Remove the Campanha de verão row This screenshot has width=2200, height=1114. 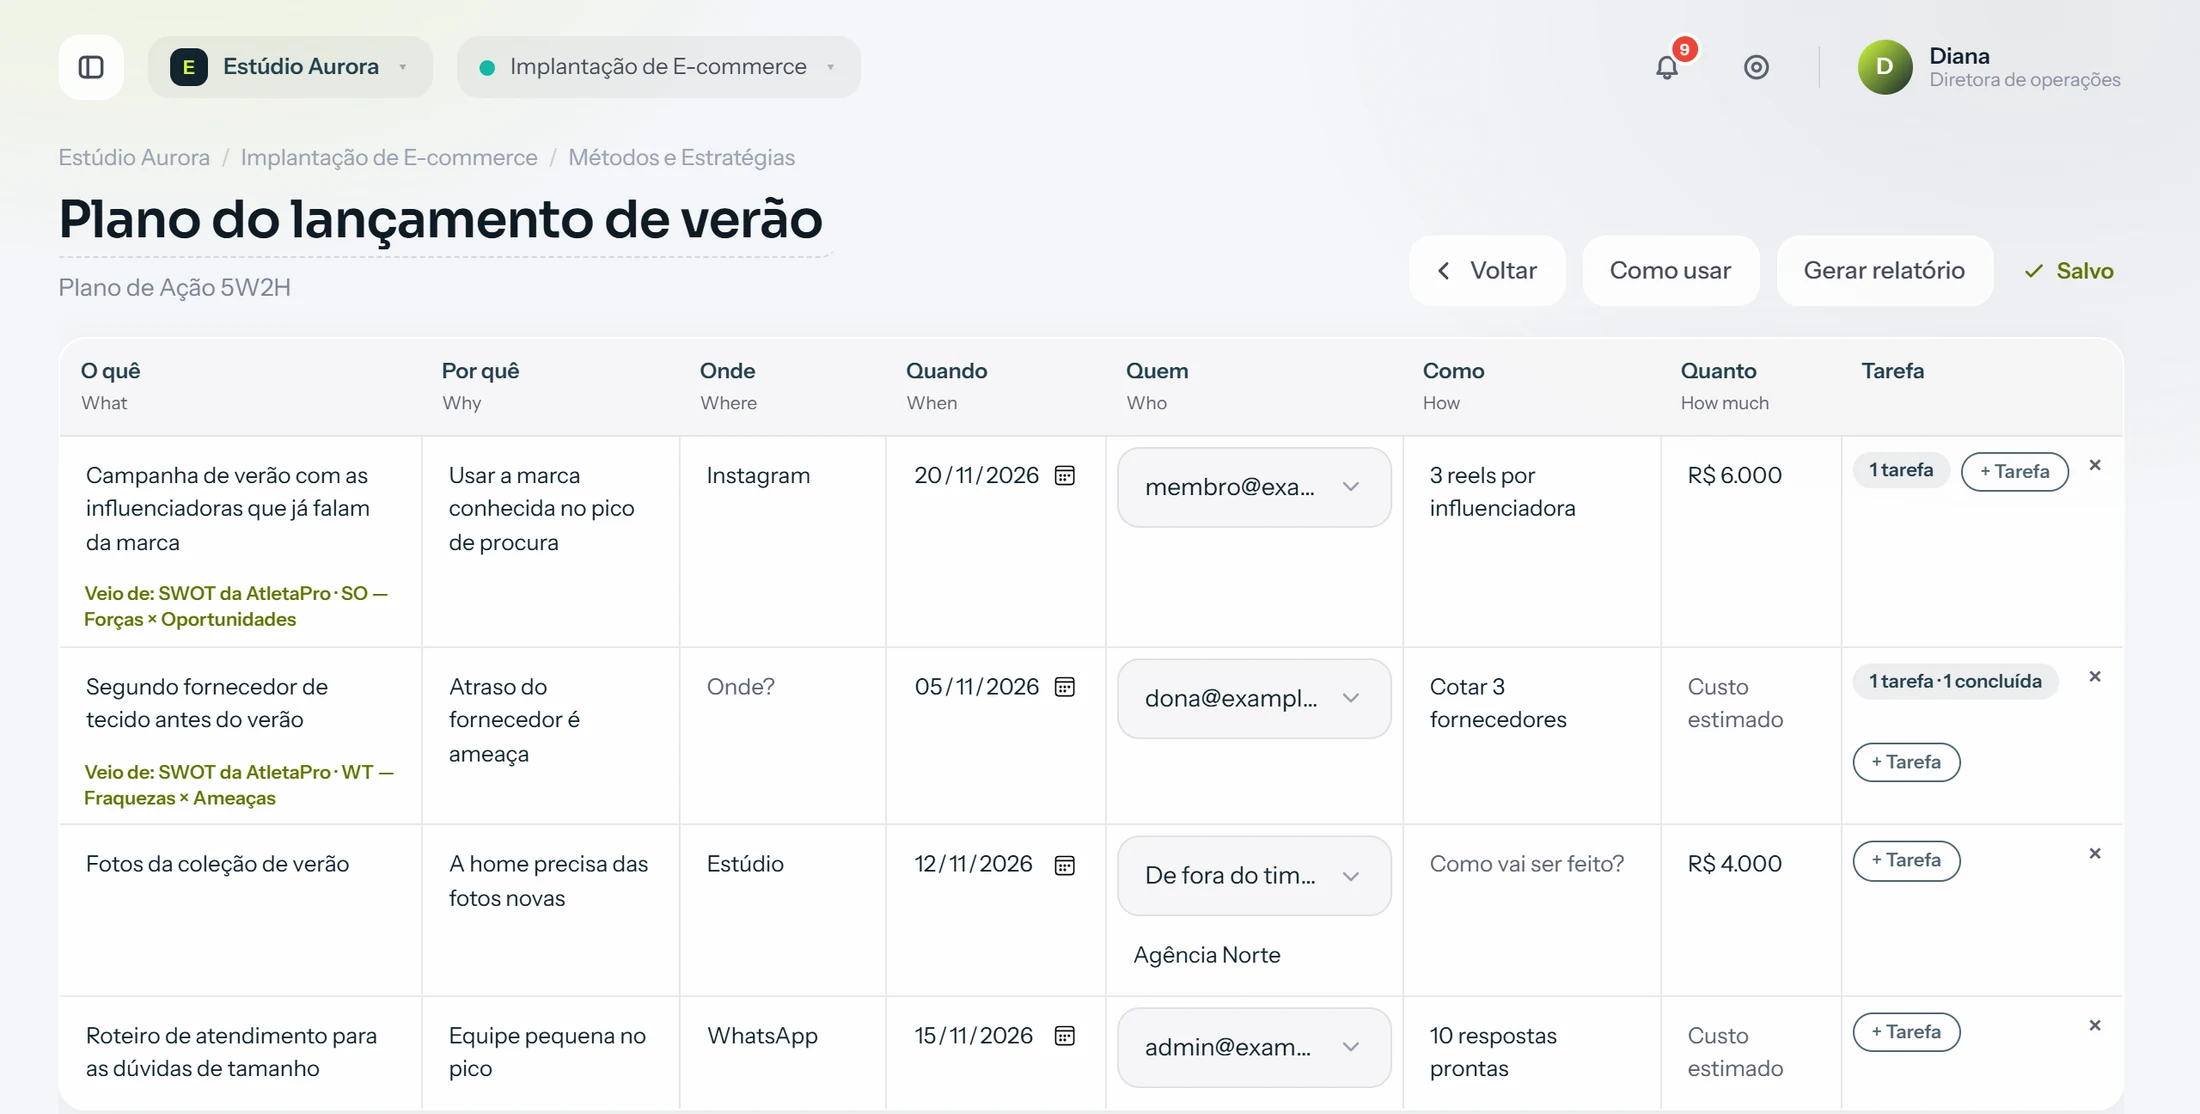(x=2095, y=465)
